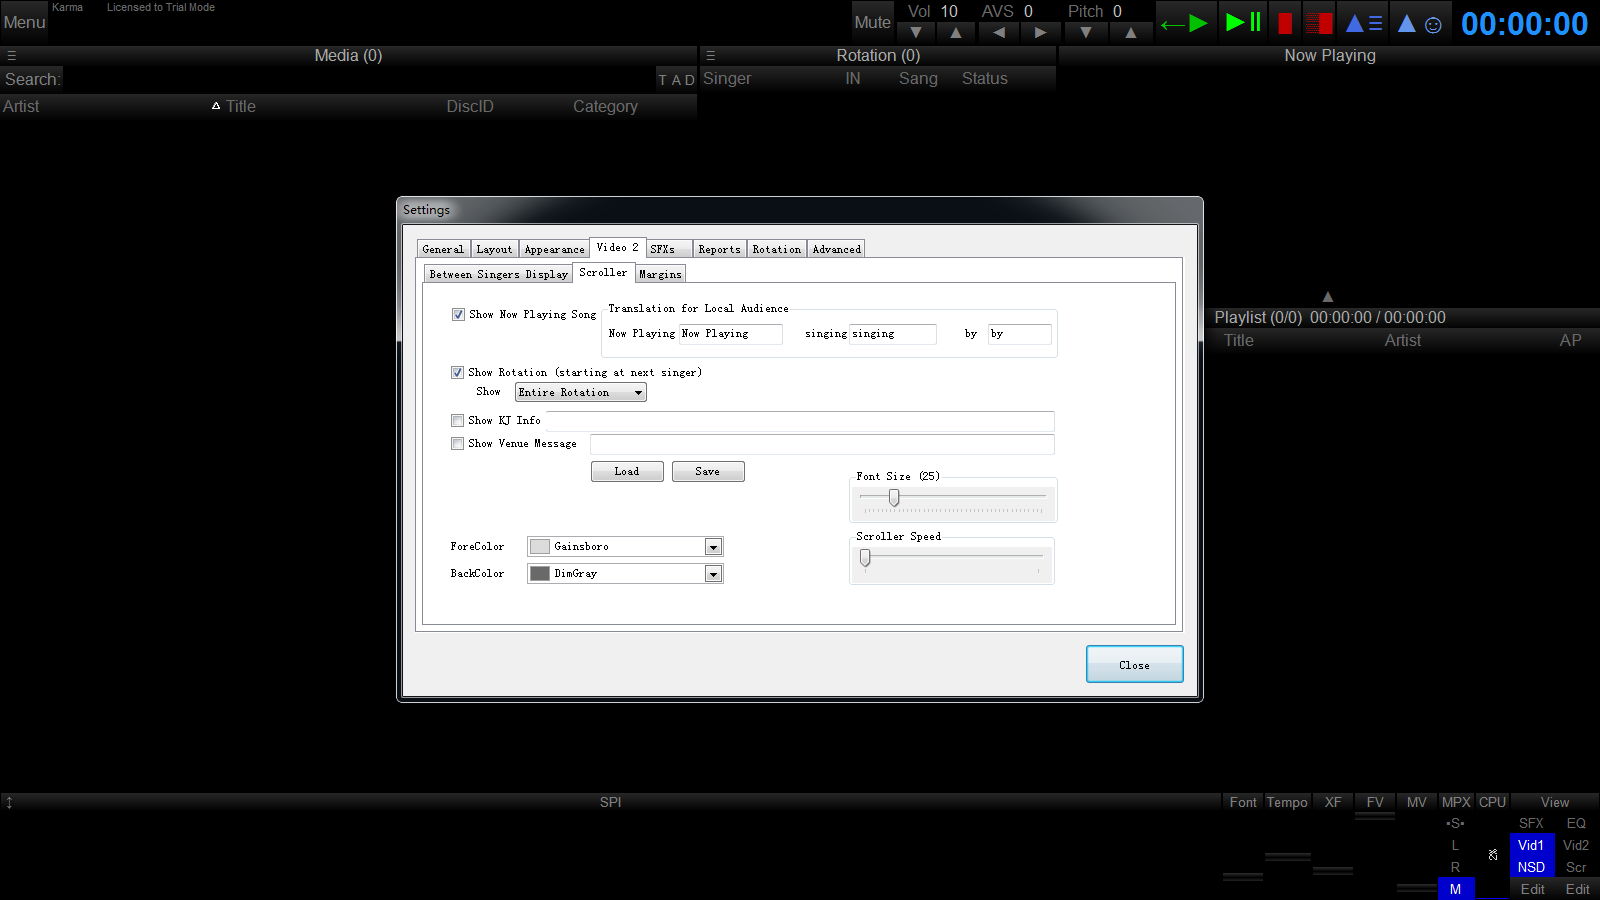Raise volume with the Vol up arrow
1600x900 pixels.
956,33
